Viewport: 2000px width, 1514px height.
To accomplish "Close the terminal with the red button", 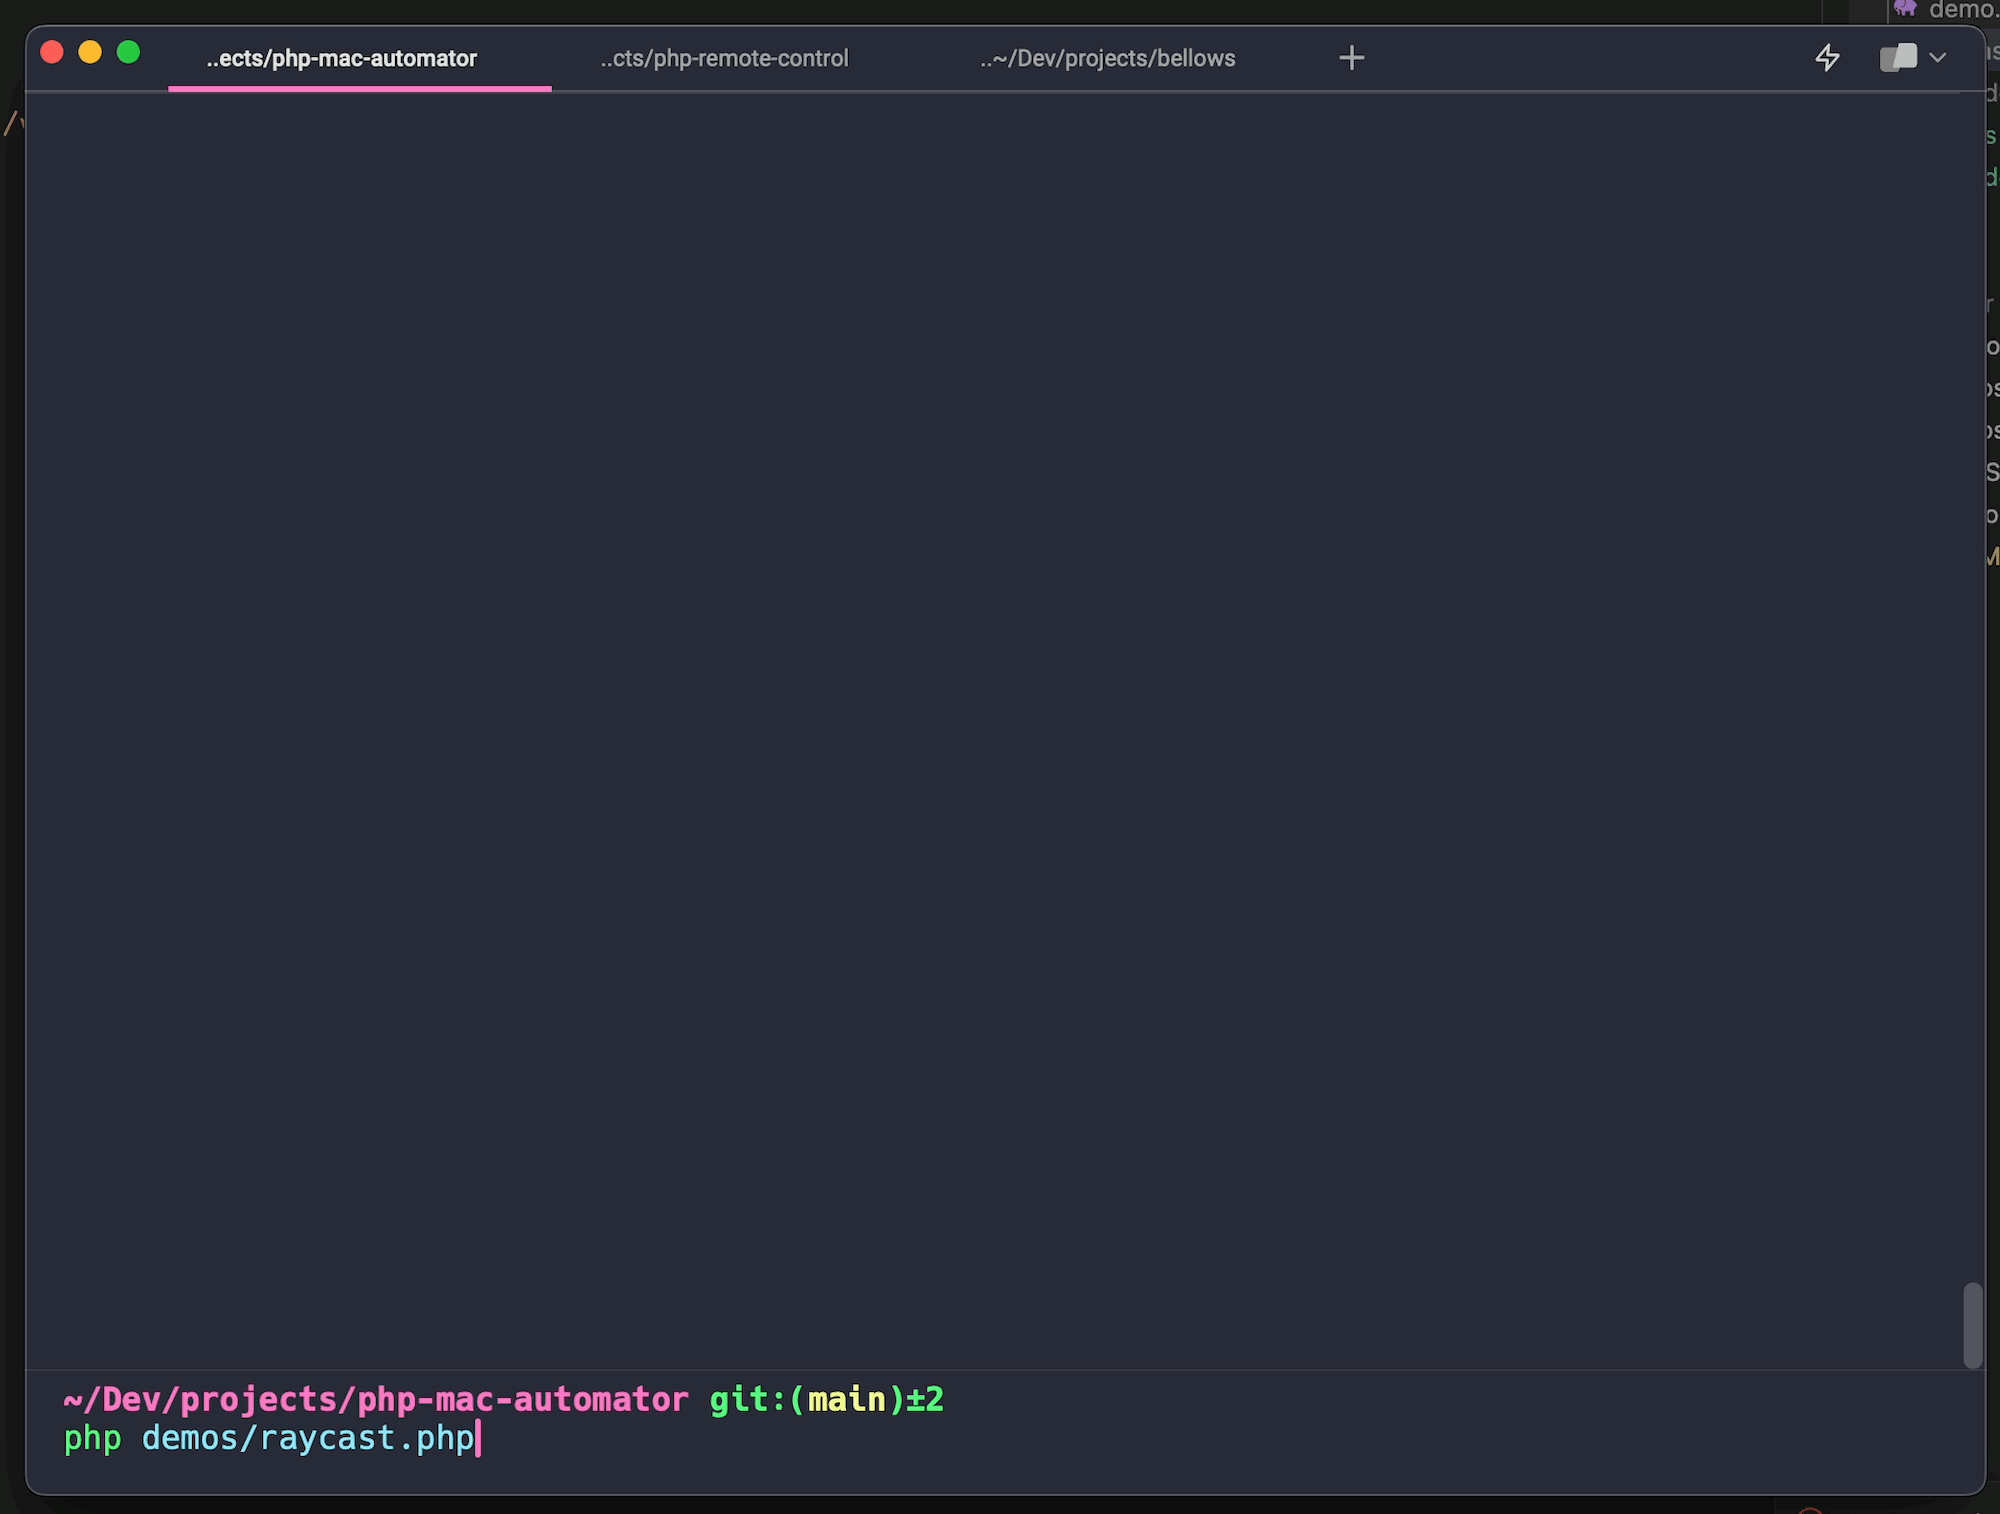I will click(52, 52).
